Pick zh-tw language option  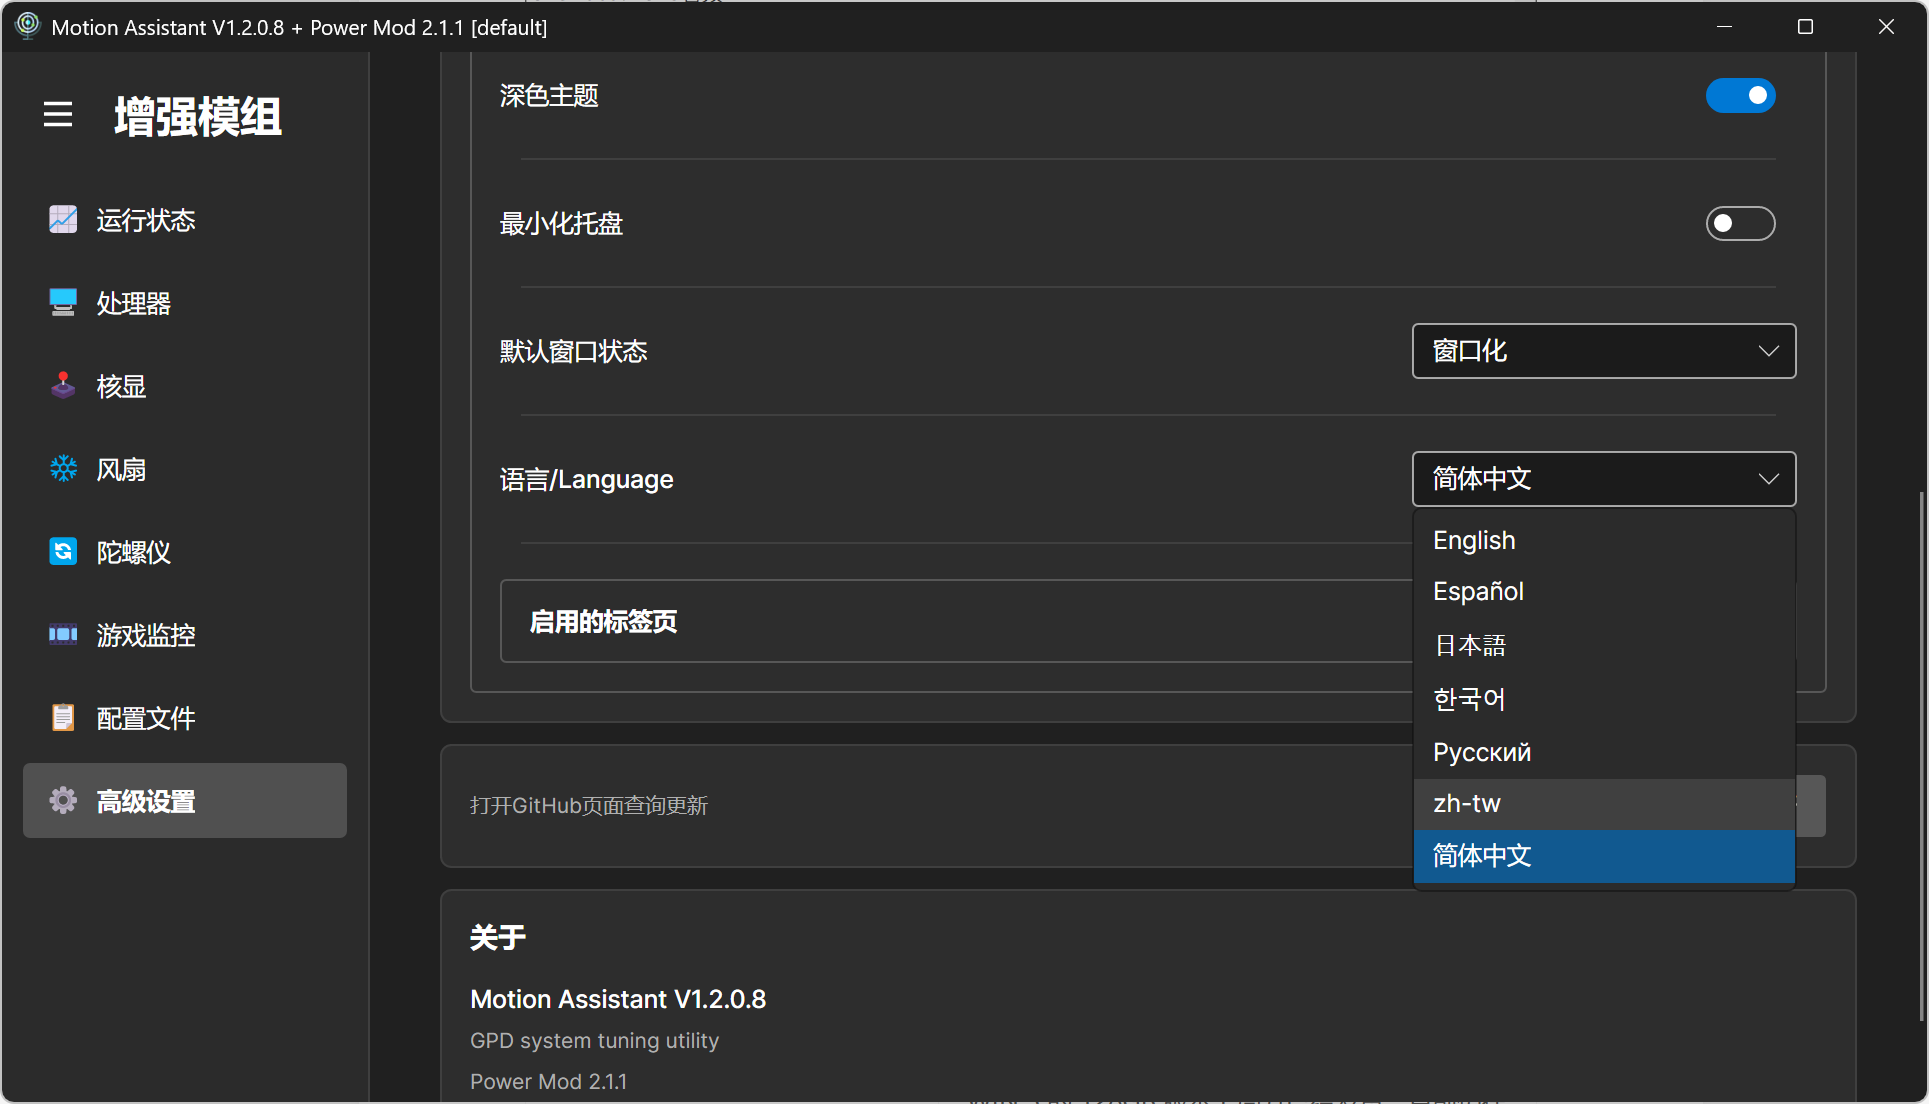[x=1467, y=803]
